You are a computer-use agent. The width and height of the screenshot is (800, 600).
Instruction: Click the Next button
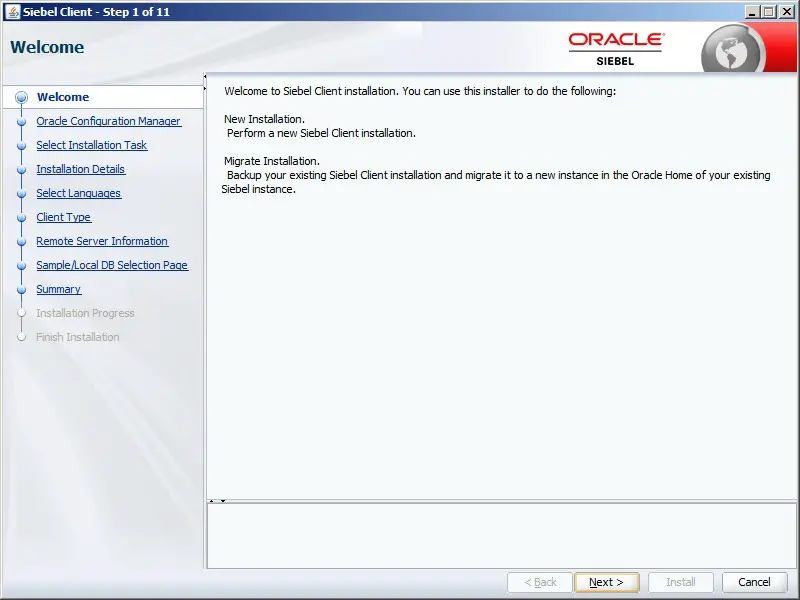tap(606, 582)
